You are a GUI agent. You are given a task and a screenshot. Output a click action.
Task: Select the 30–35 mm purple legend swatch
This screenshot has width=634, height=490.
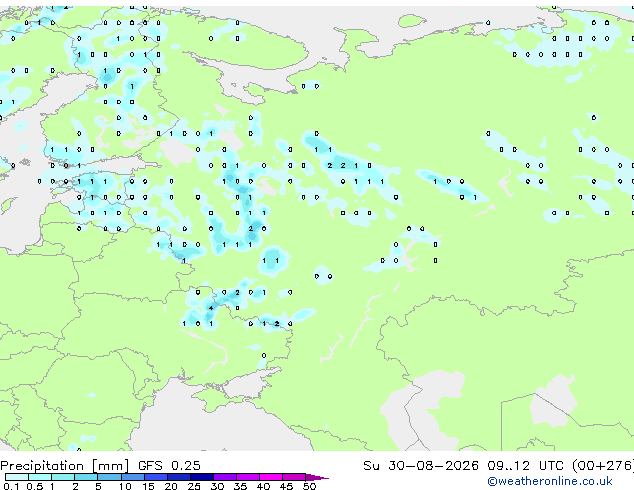224,477
